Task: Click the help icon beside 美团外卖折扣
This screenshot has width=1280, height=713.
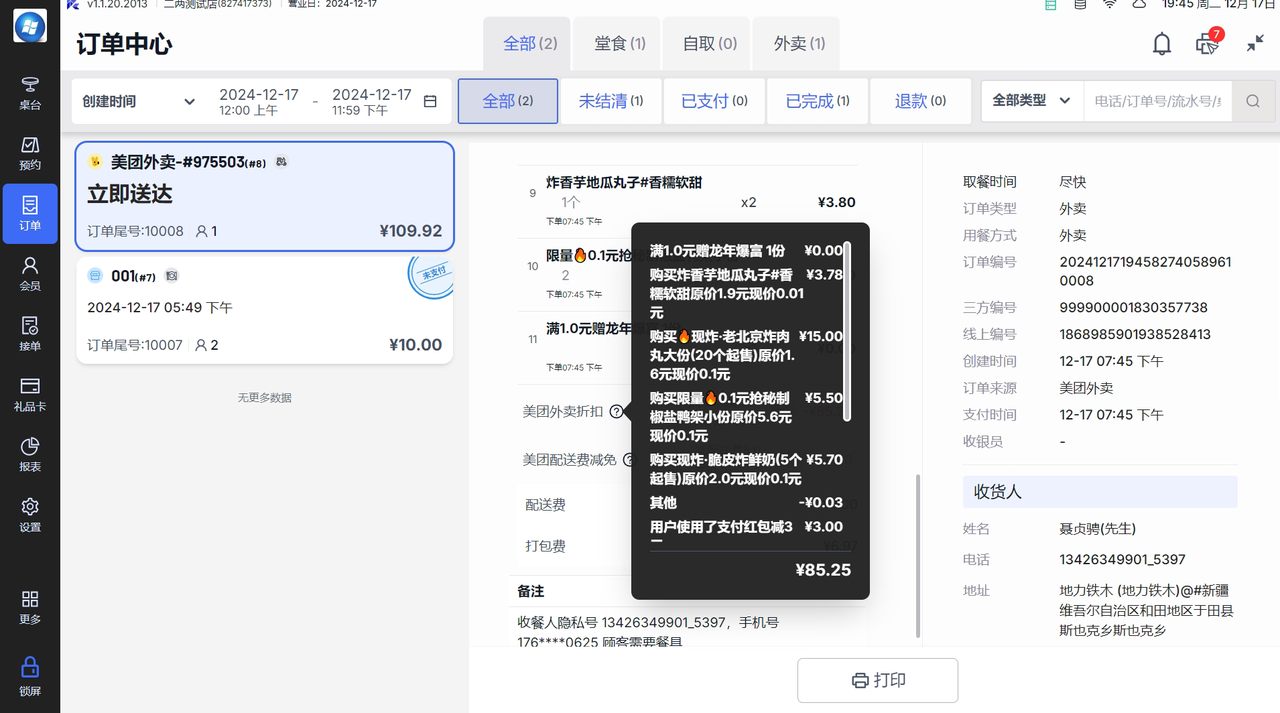Action: (616, 411)
